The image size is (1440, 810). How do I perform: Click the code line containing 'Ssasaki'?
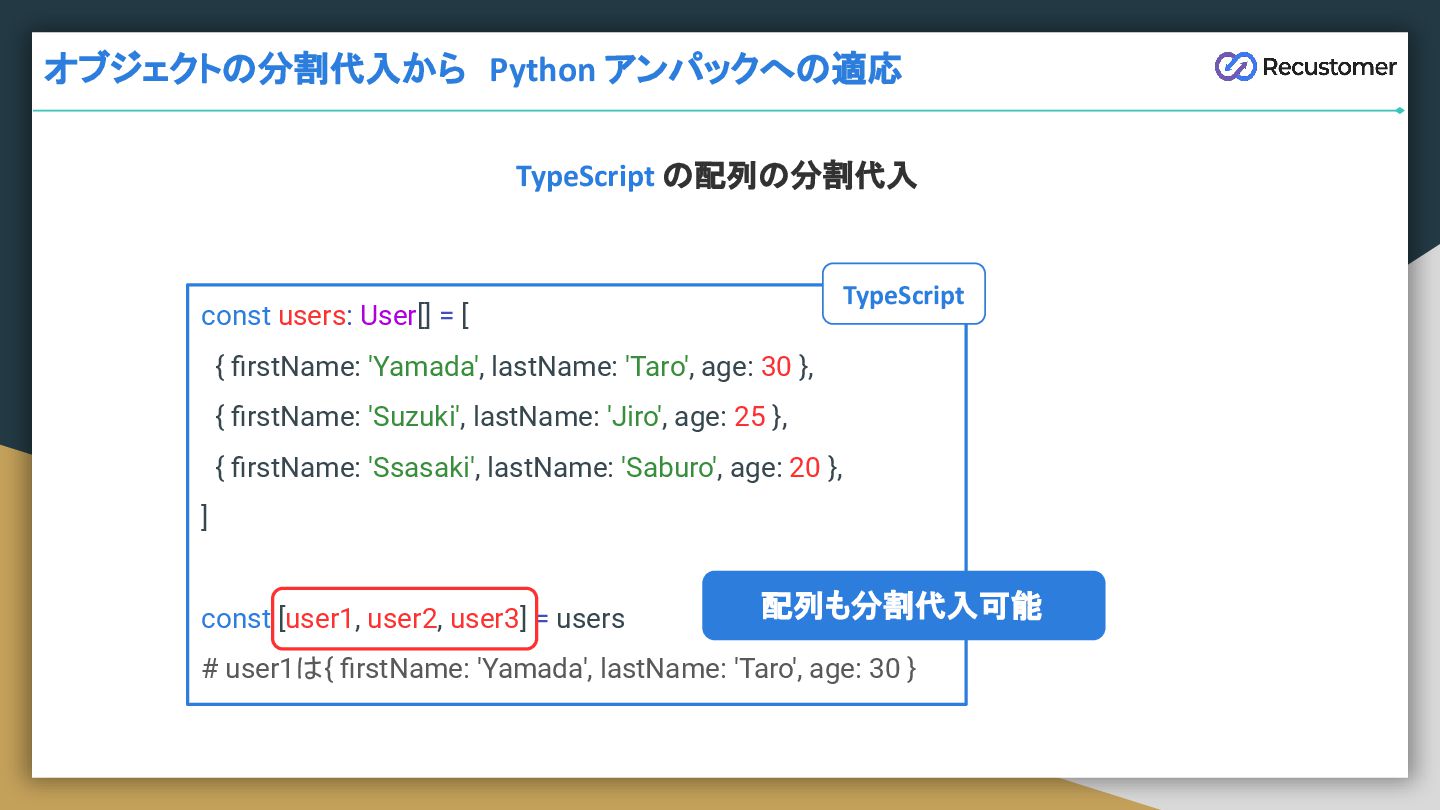click(528, 467)
